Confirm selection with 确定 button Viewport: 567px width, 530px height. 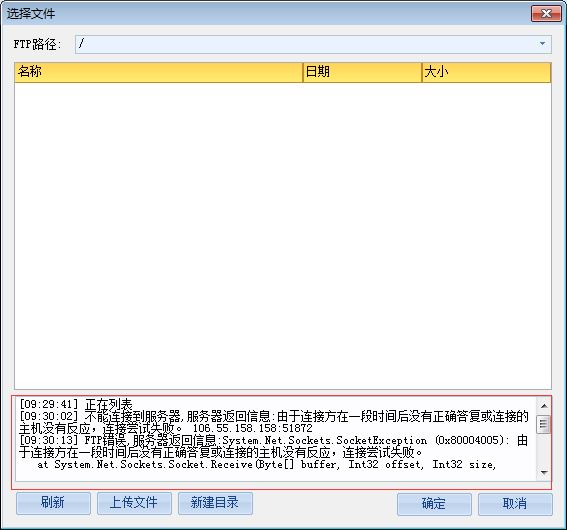click(434, 504)
